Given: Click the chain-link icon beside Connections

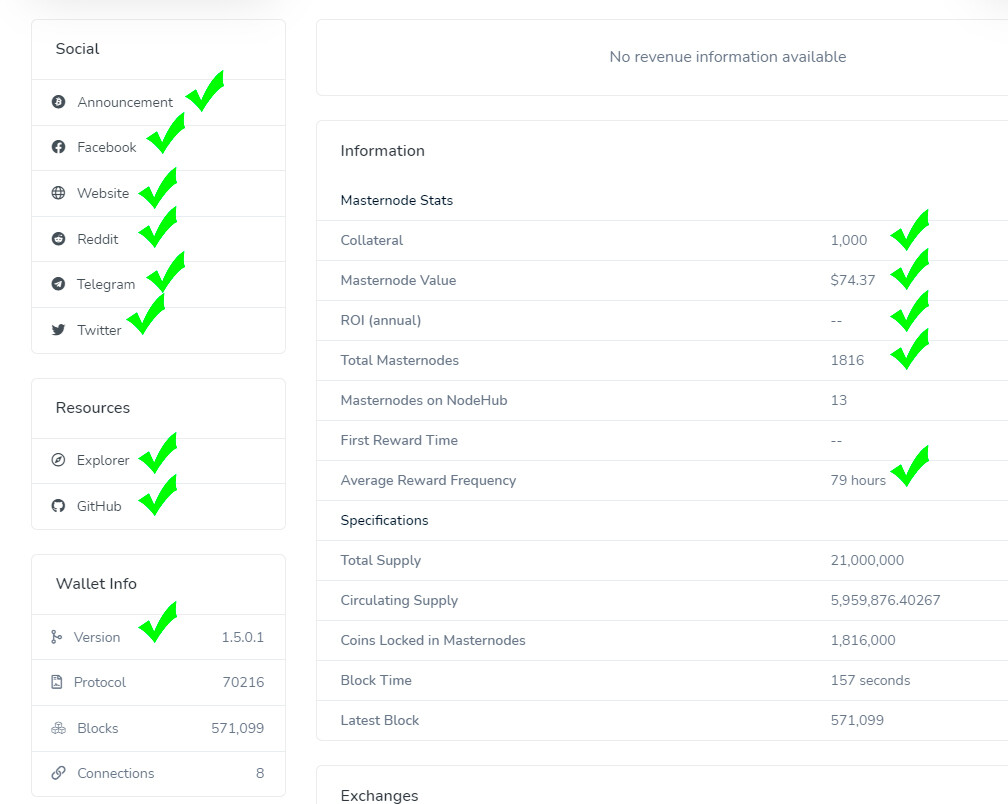Looking at the screenshot, I should tap(58, 773).
